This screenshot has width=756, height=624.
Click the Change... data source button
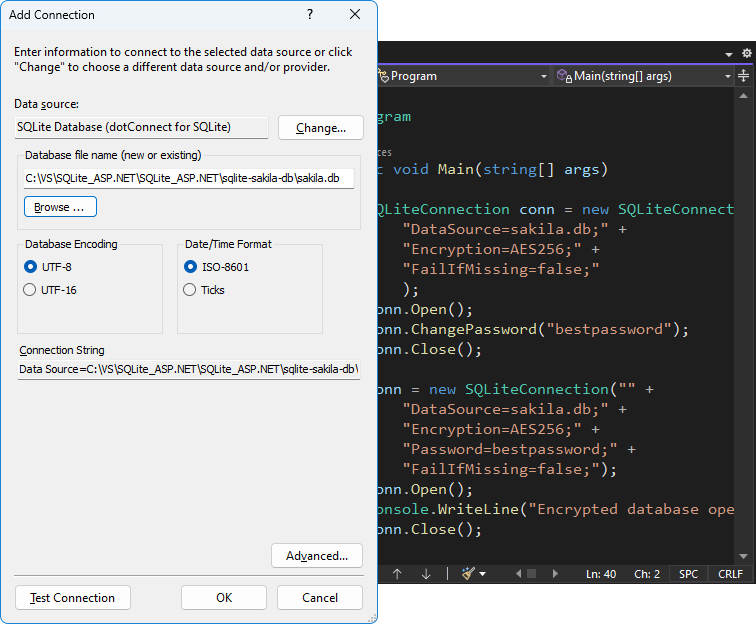(x=321, y=128)
